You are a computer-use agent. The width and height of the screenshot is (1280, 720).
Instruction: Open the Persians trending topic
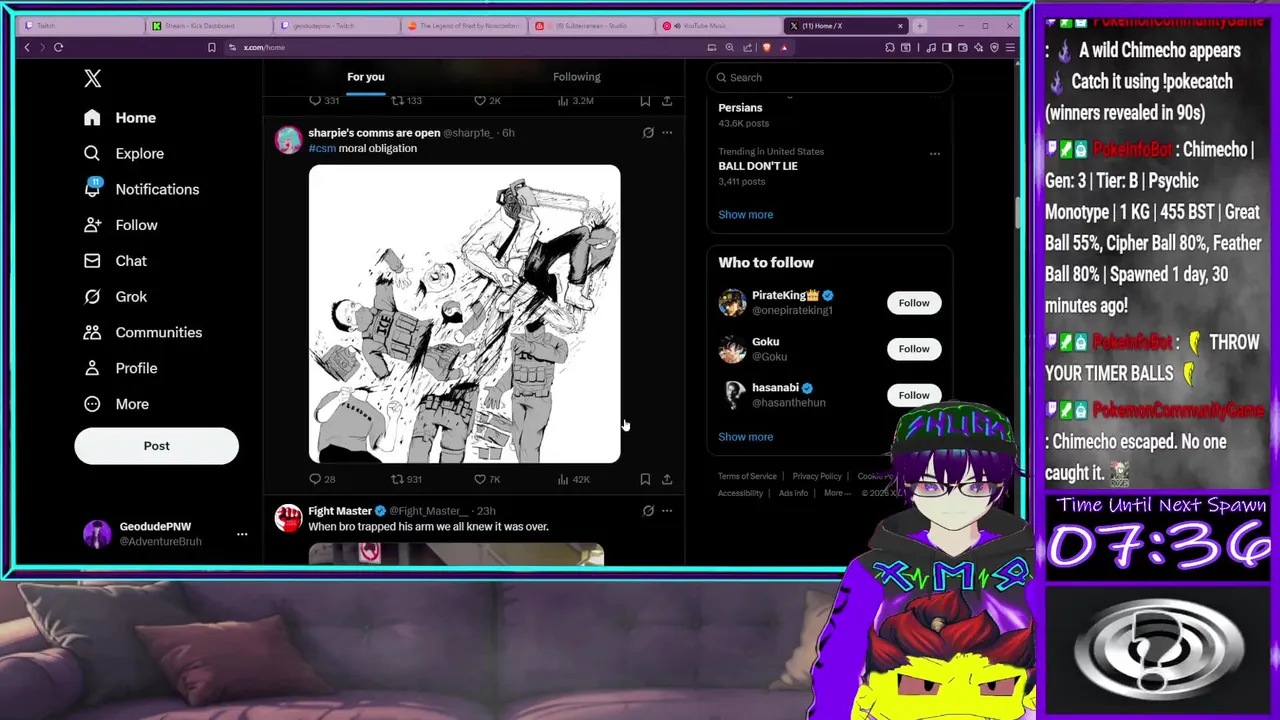(x=740, y=107)
